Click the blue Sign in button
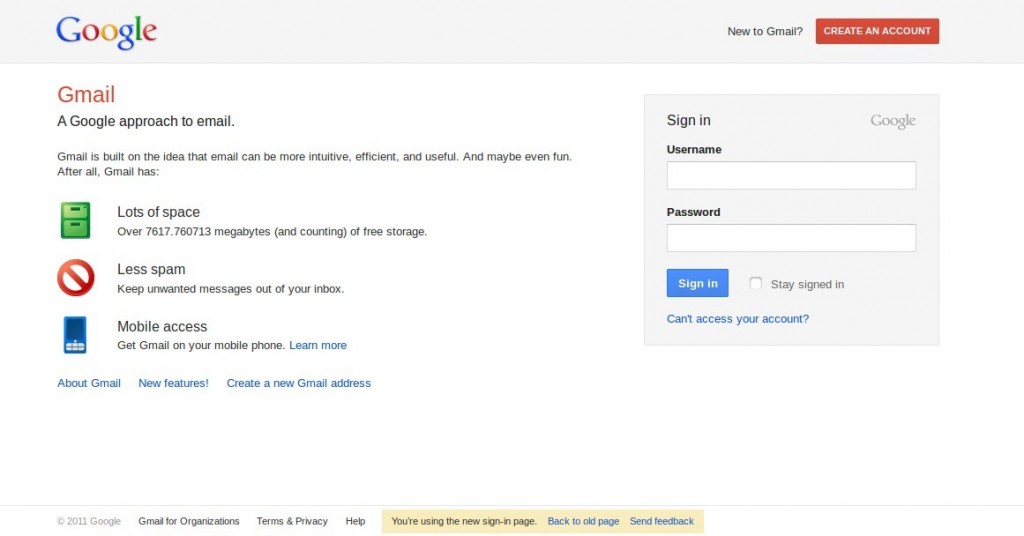 click(x=697, y=283)
